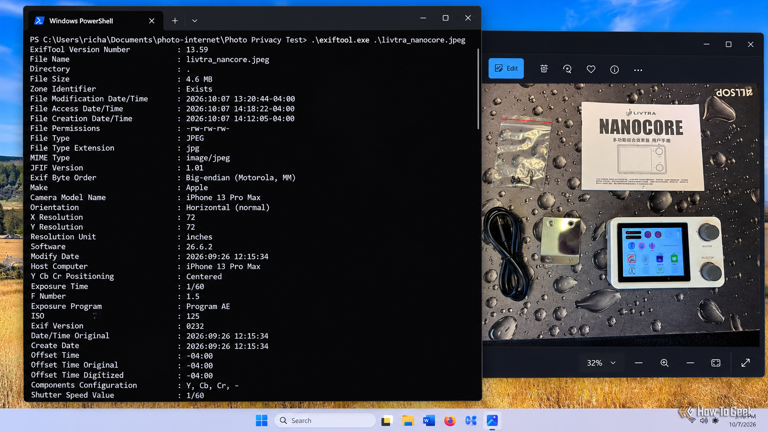
Task: Click the Edit button in Photos
Action: (x=506, y=68)
